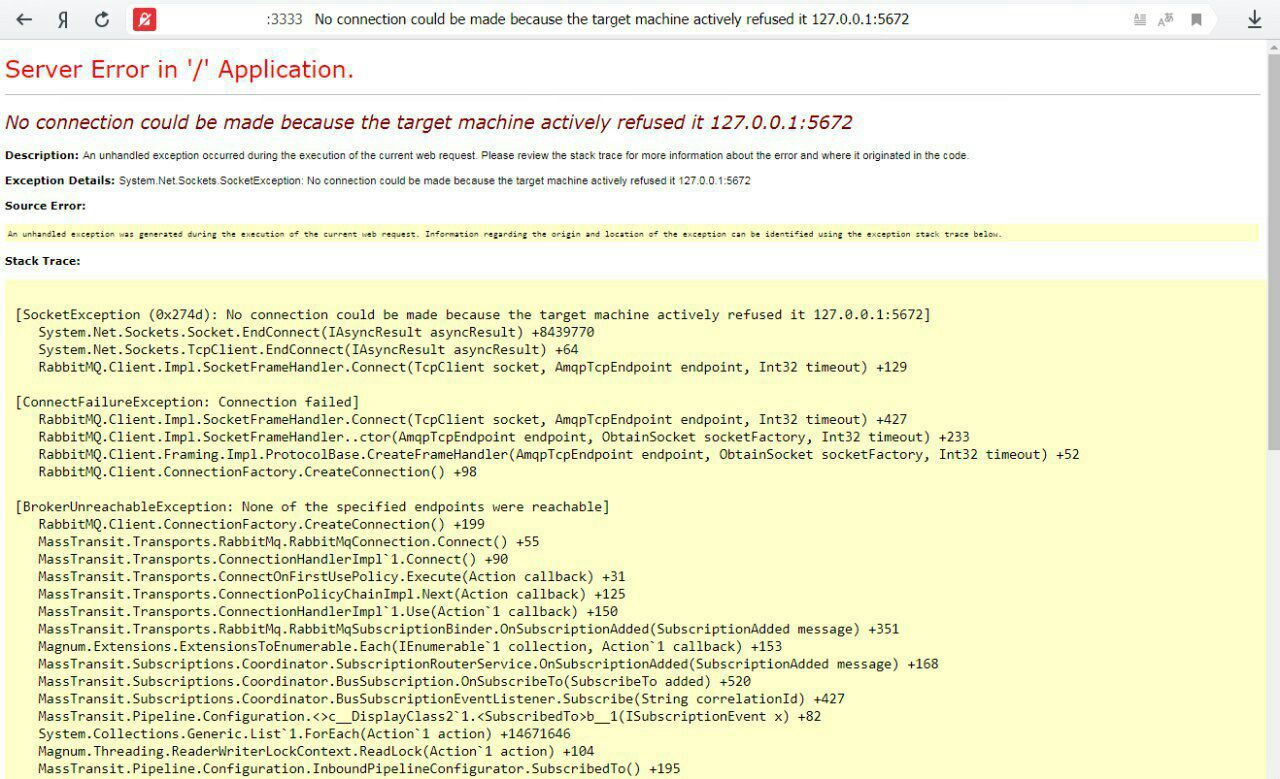Click ProtocolBase.CreateFrameHandler +52 line
Image resolution: width=1280 pixels, height=779 pixels.
coord(559,454)
